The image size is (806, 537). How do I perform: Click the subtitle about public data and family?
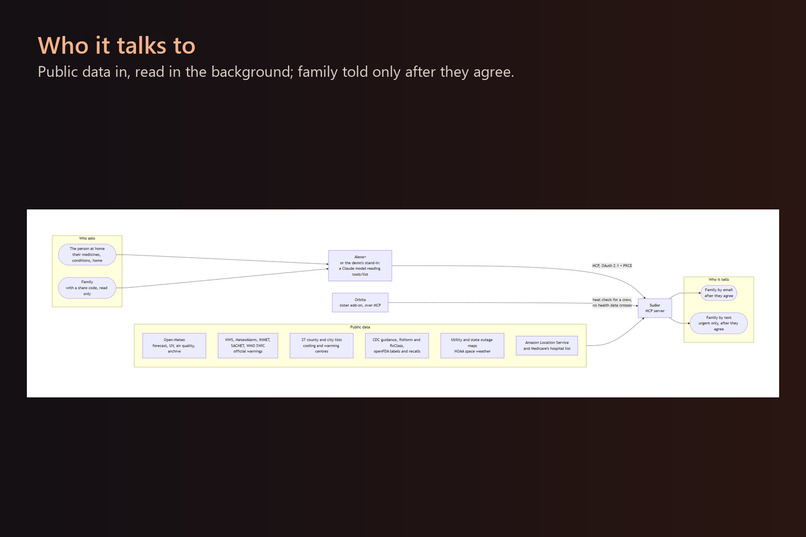(276, 72)
